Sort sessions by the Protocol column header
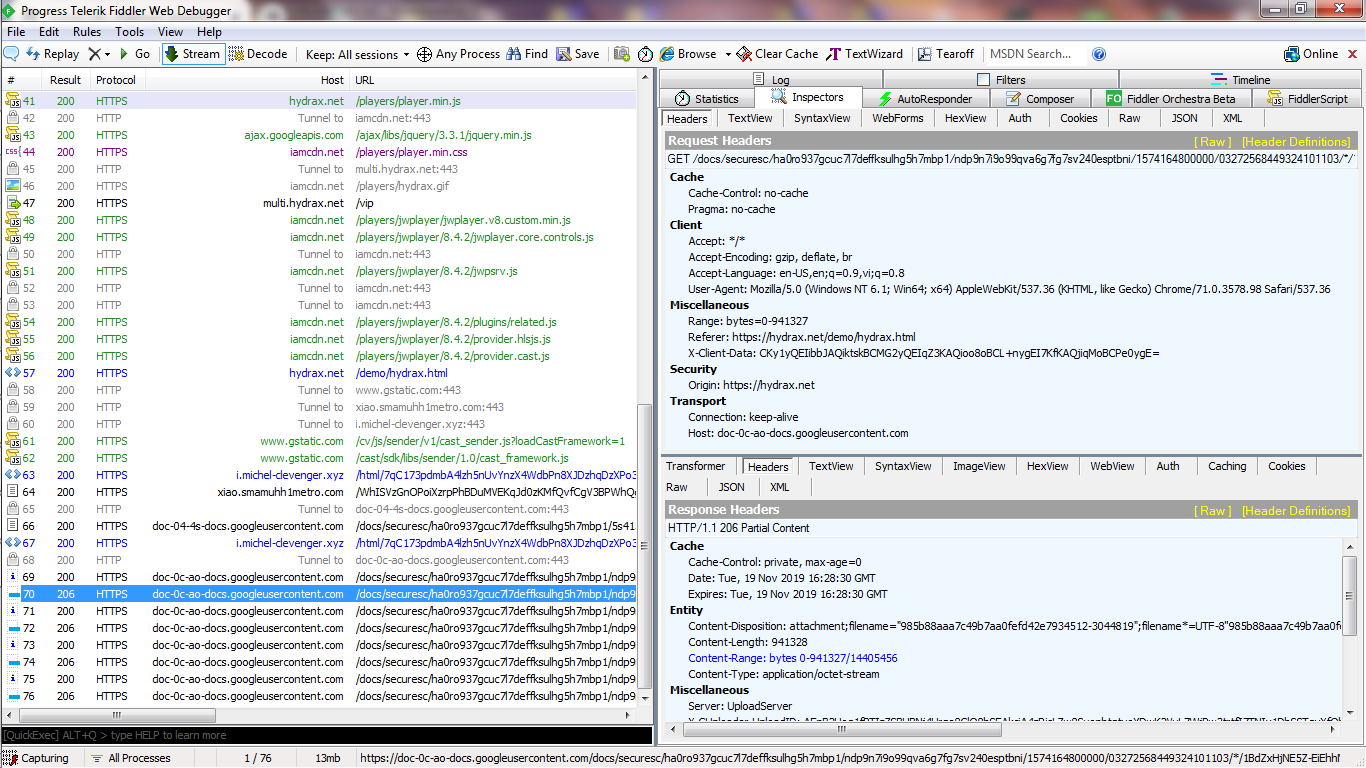 (x=116, y=80)
